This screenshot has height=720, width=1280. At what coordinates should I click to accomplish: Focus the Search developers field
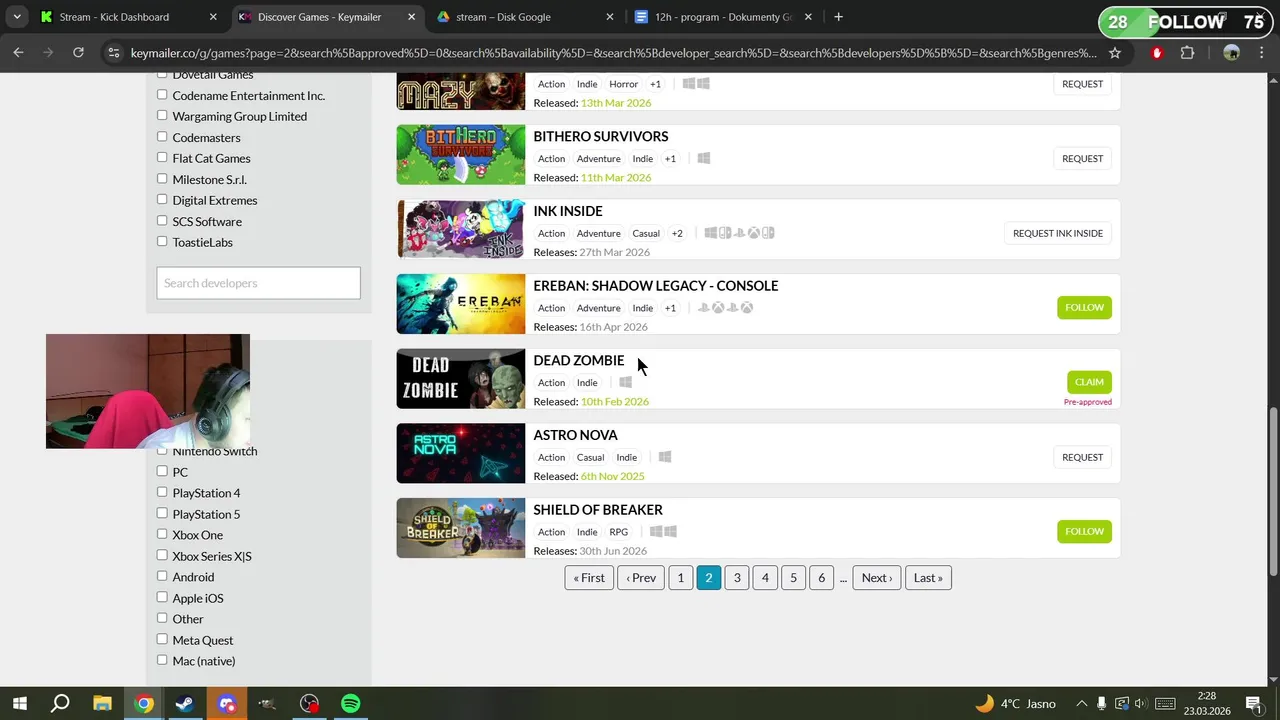tap(258, 283)
